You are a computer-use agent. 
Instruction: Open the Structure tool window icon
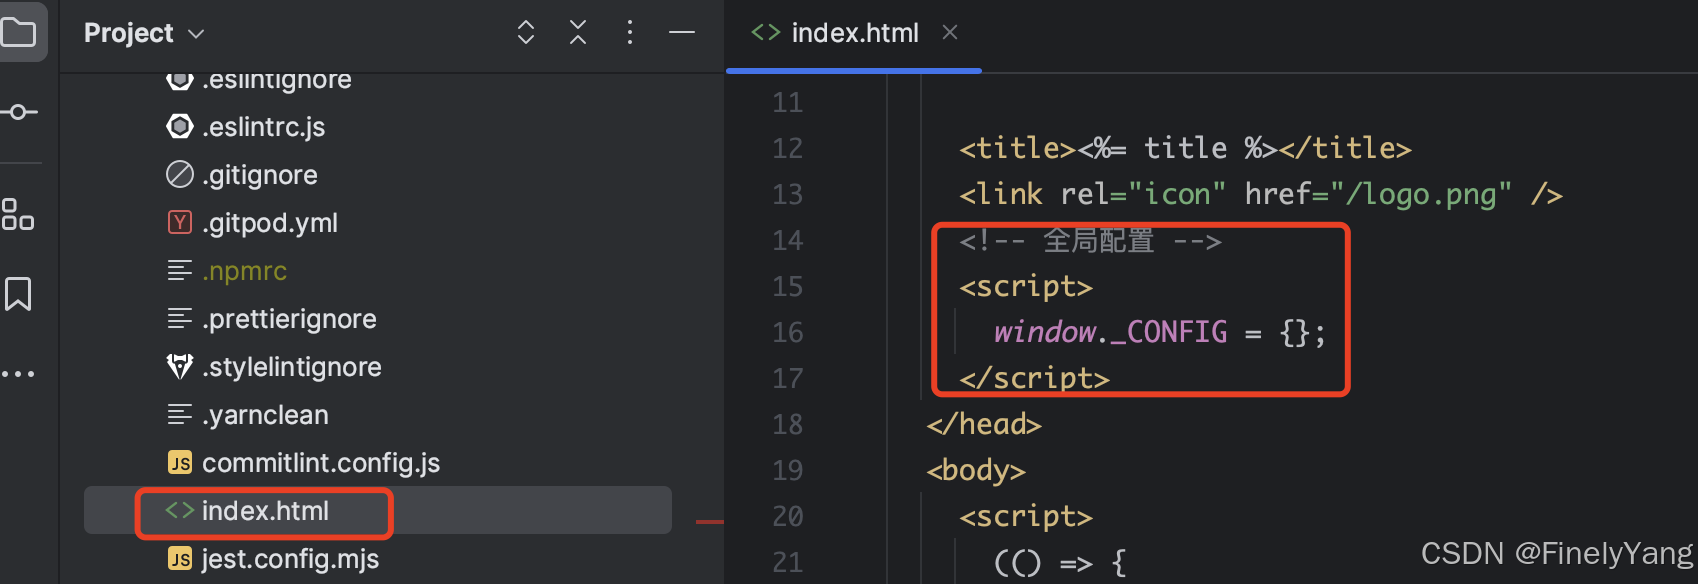pyautogui.click(x=18, y=214)
